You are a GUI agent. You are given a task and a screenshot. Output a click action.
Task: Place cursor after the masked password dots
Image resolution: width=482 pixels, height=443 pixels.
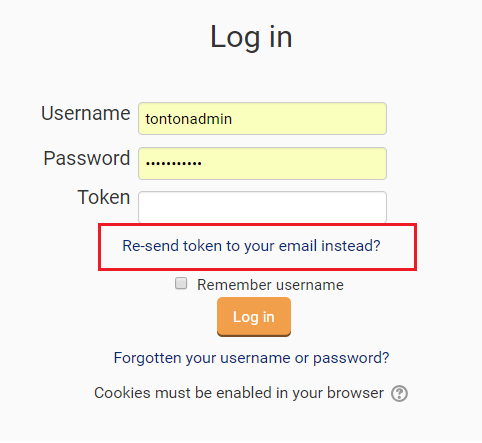[203, 164]
